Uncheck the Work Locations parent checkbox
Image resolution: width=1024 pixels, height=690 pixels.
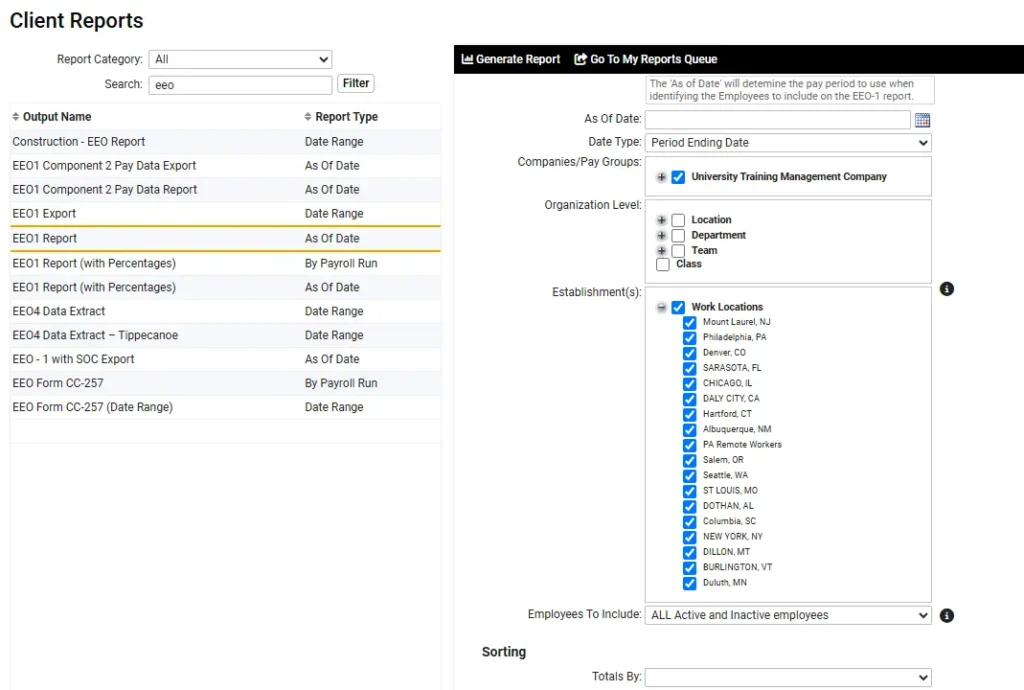(678, 307)
